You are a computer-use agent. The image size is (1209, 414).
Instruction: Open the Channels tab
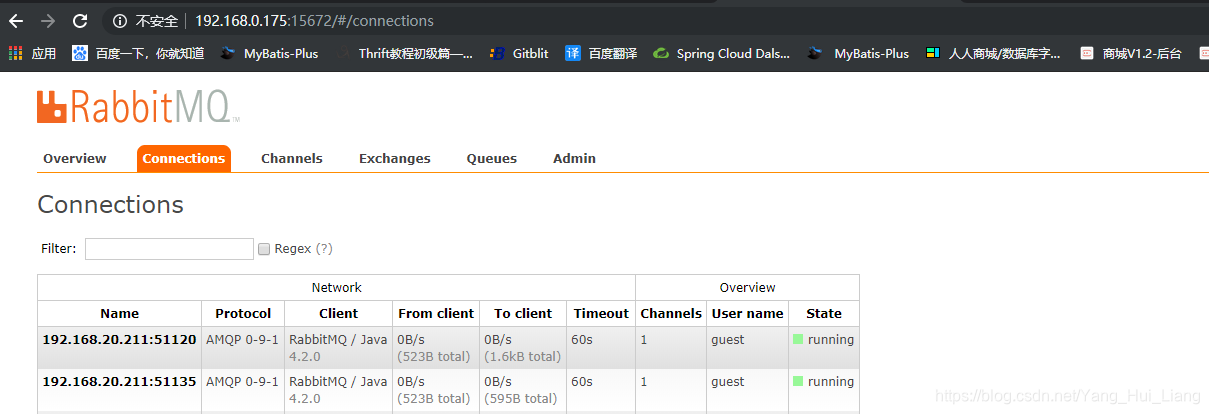click(x=292, y=158)
